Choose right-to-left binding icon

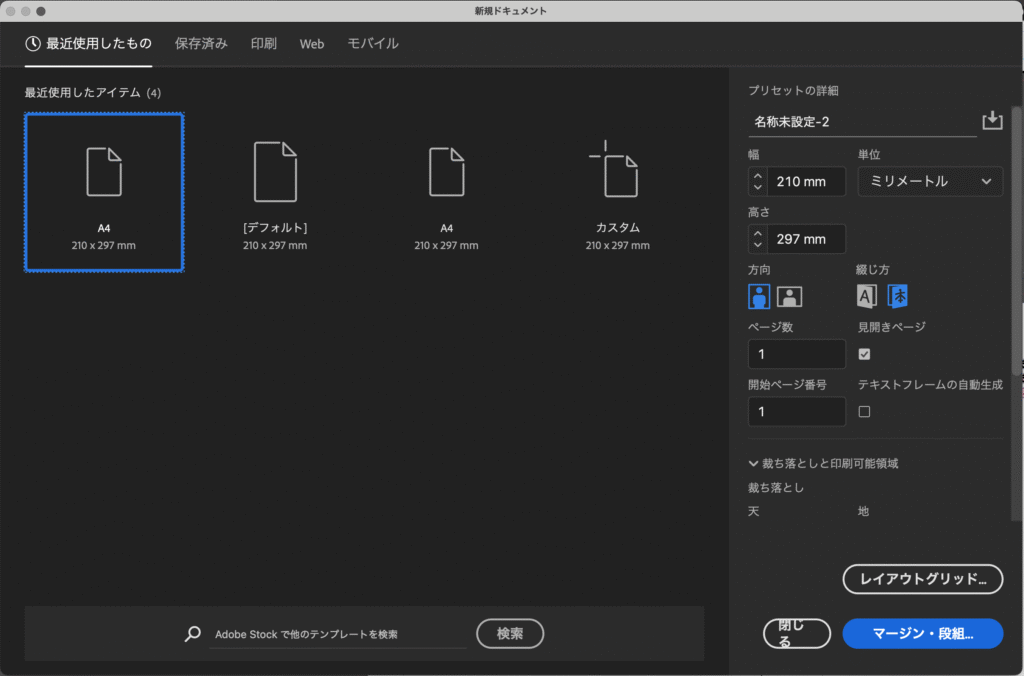(897, 296)
